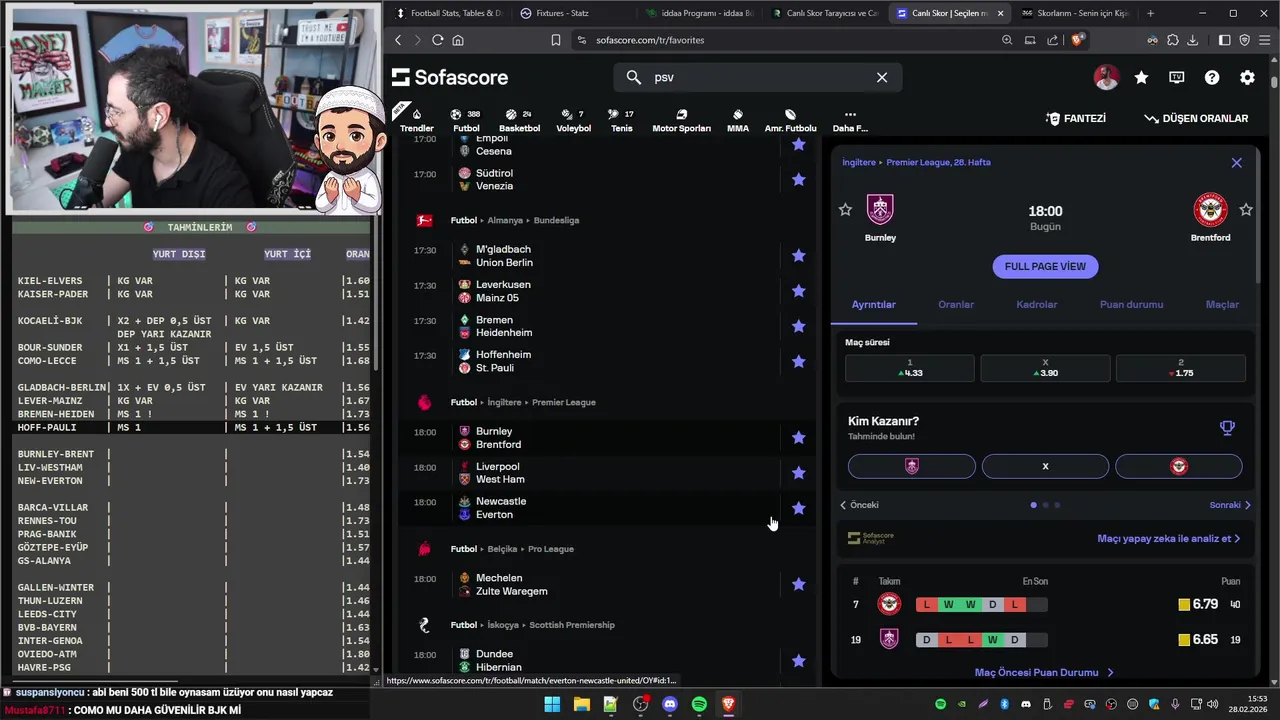Expand Maç Öncesi Puan Durumu link
The height and width of the screenshot is (720, 1280).
pyautogui.click(x=1044, y=673)
